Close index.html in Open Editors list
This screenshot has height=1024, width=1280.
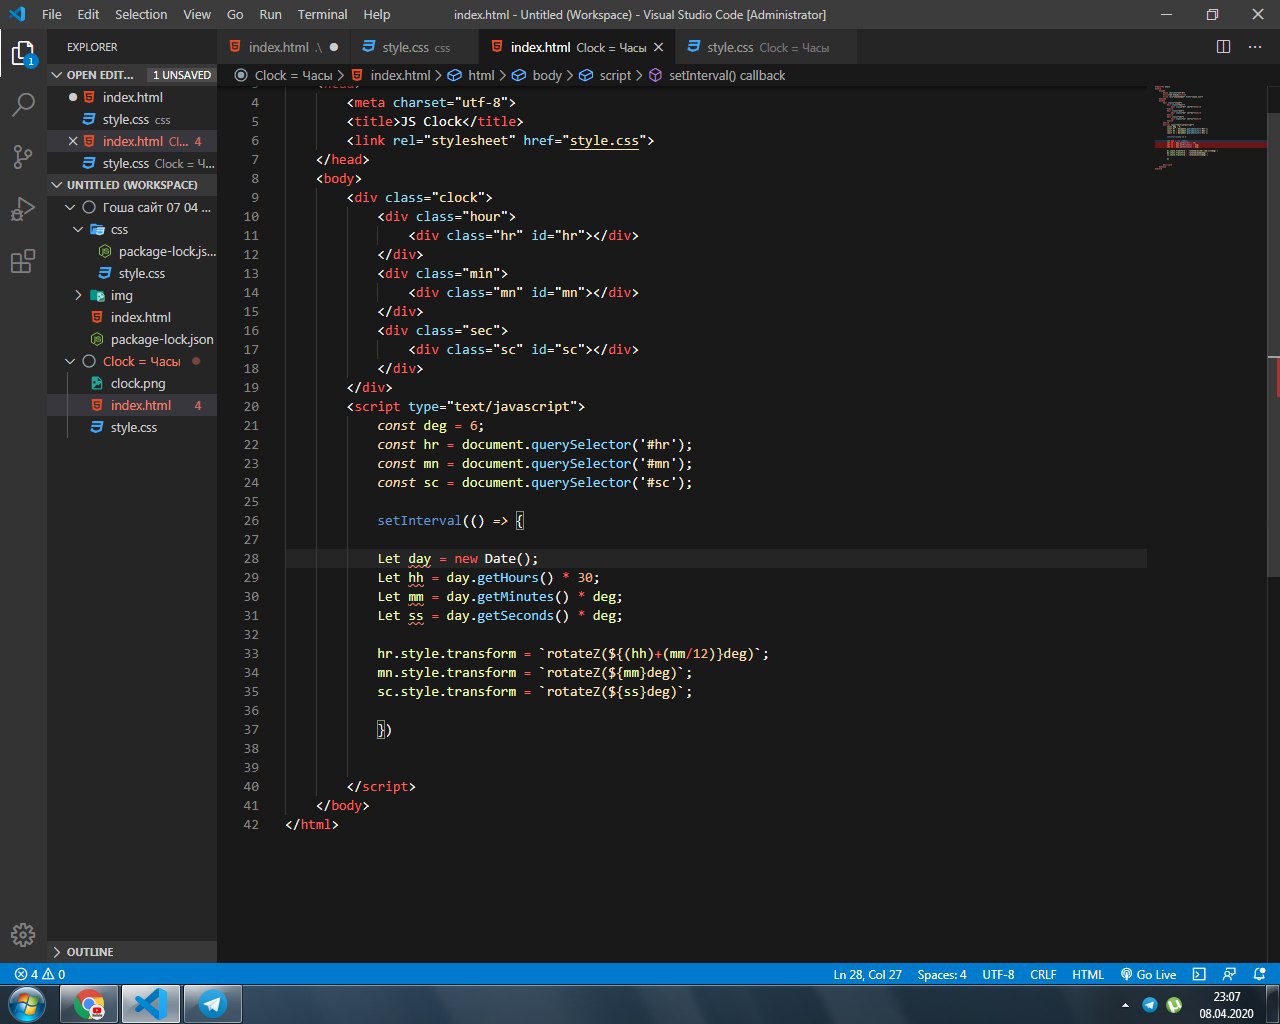tap(73, 141)
